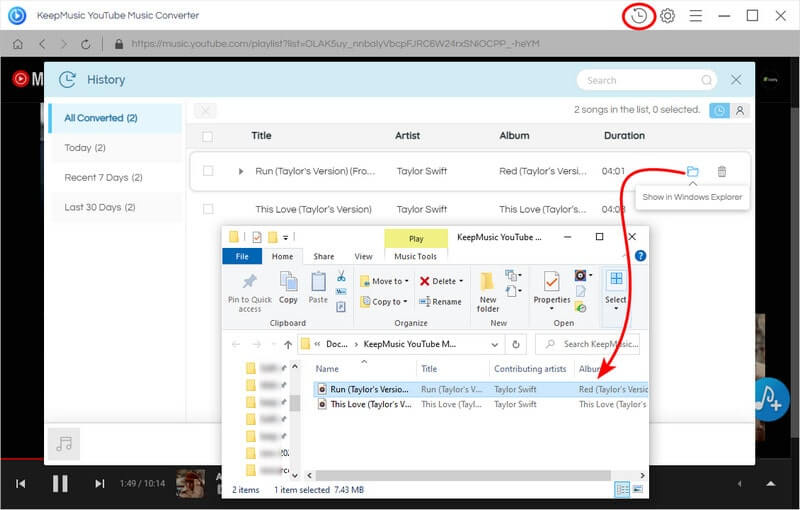Open the View ribbon tab
This screenshot has width=800, height=510.
point(363,256)
